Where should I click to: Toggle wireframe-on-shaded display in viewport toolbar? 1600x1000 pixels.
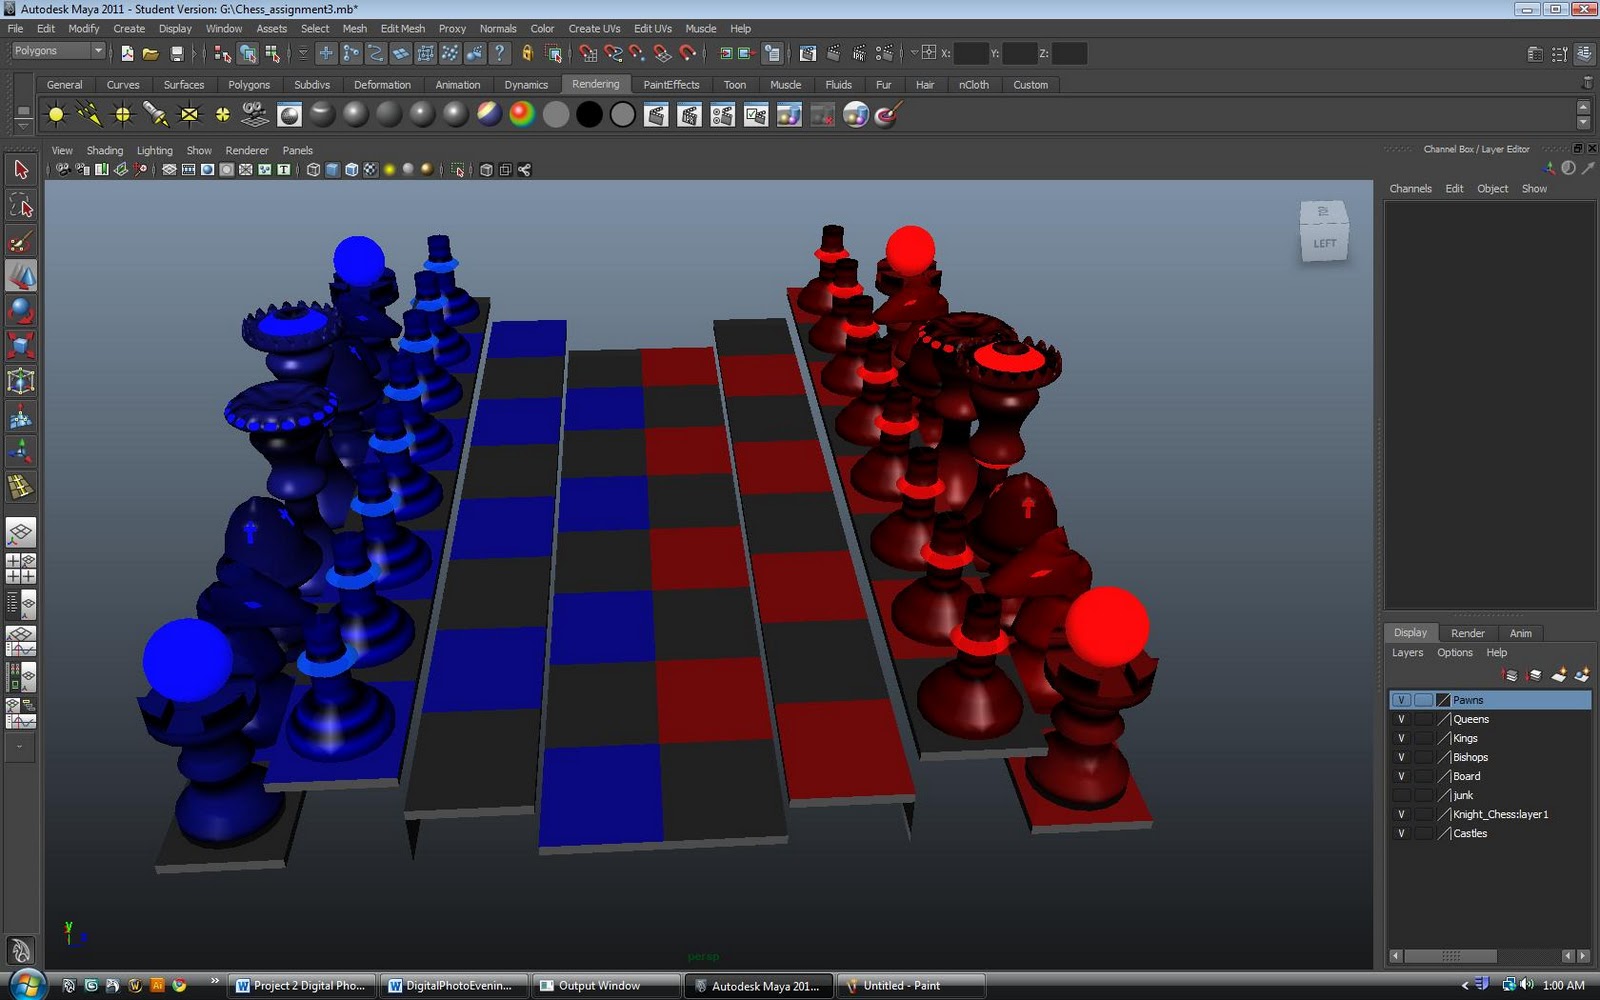click(x=351, y=169)
